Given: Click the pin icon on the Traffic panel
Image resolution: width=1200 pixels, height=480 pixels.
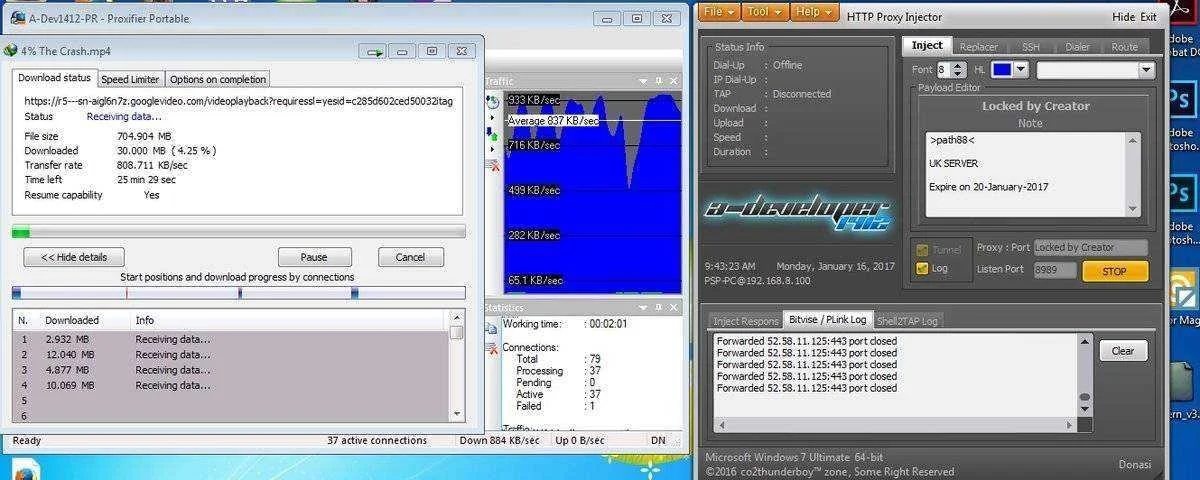Looking at the screenshot, I should point(658,82).
